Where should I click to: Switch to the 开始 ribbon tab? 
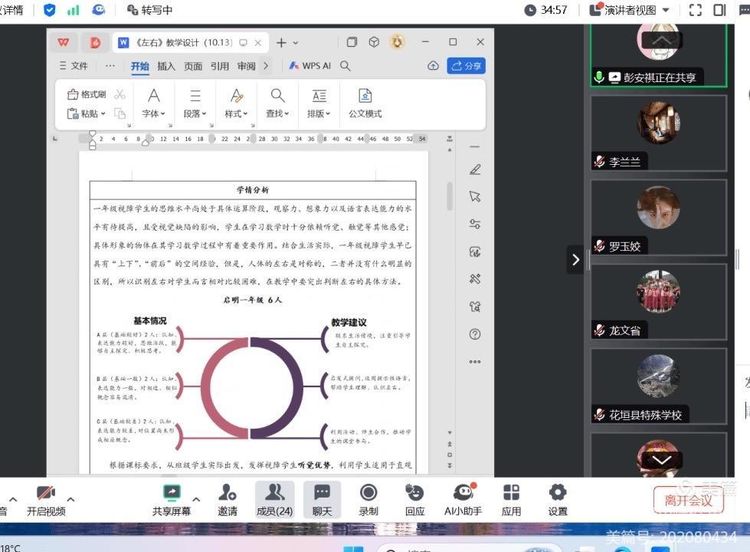coord(140,66)
